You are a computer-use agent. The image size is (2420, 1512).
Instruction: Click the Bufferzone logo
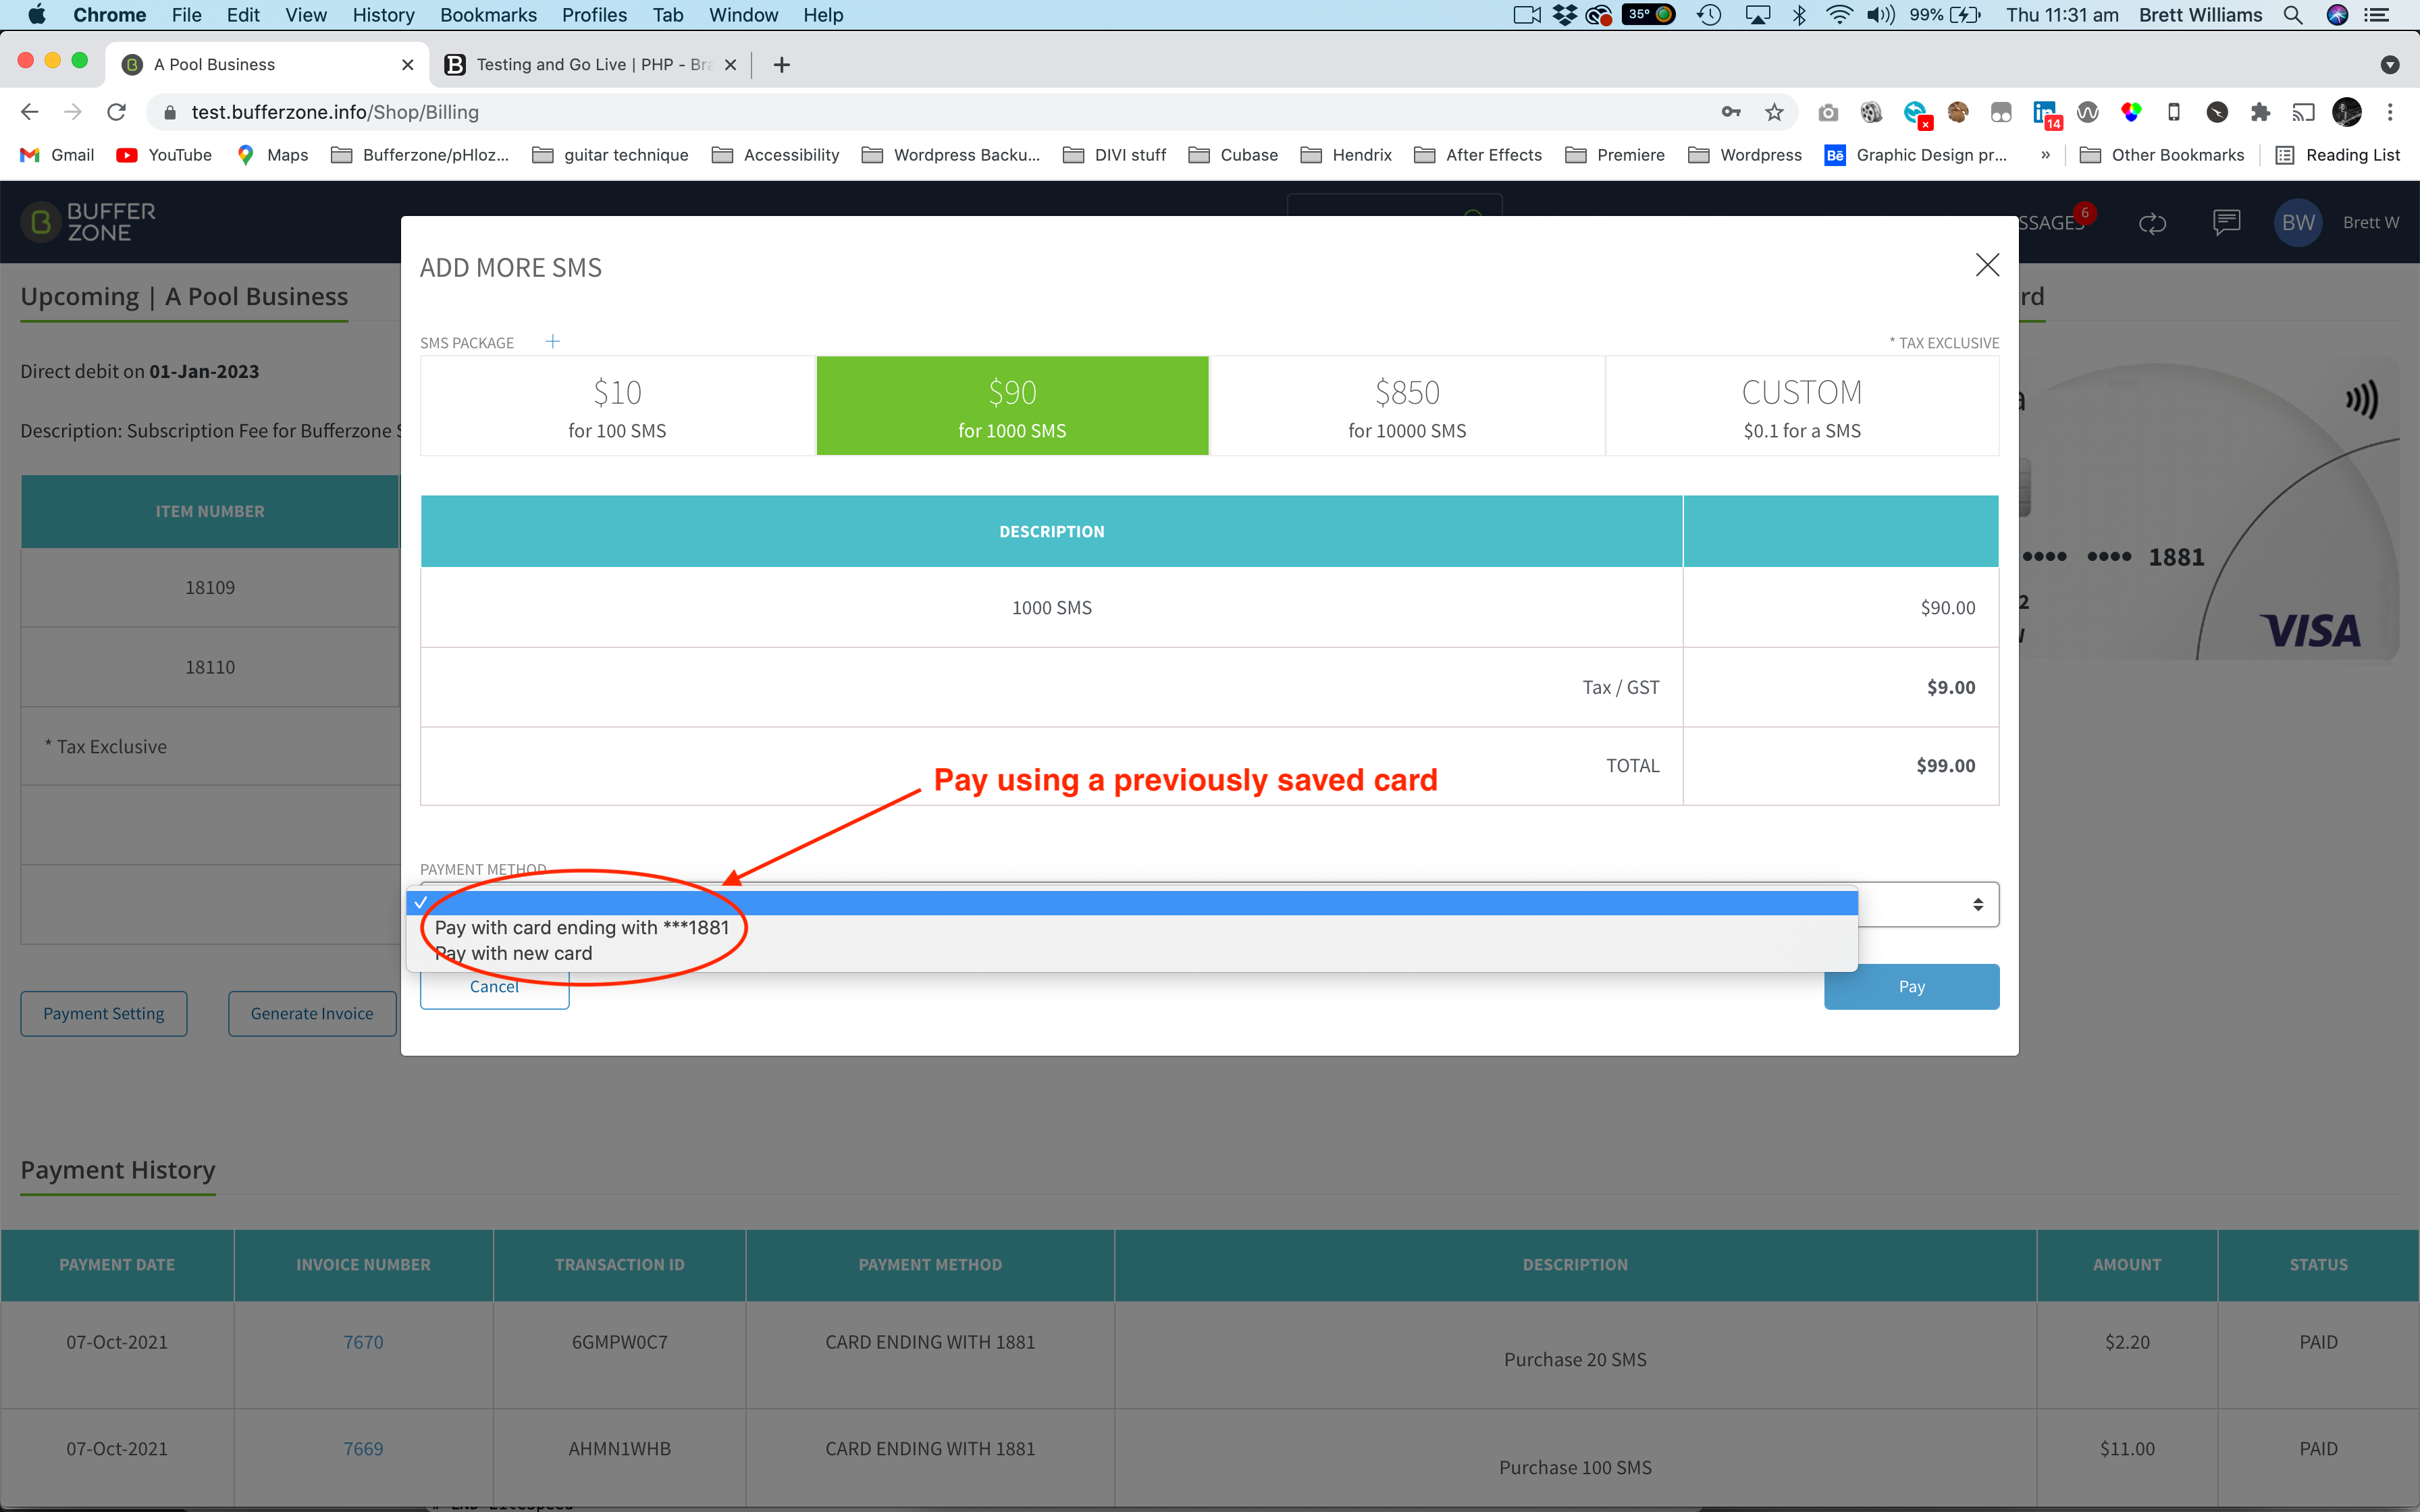(x=89, y=222)
